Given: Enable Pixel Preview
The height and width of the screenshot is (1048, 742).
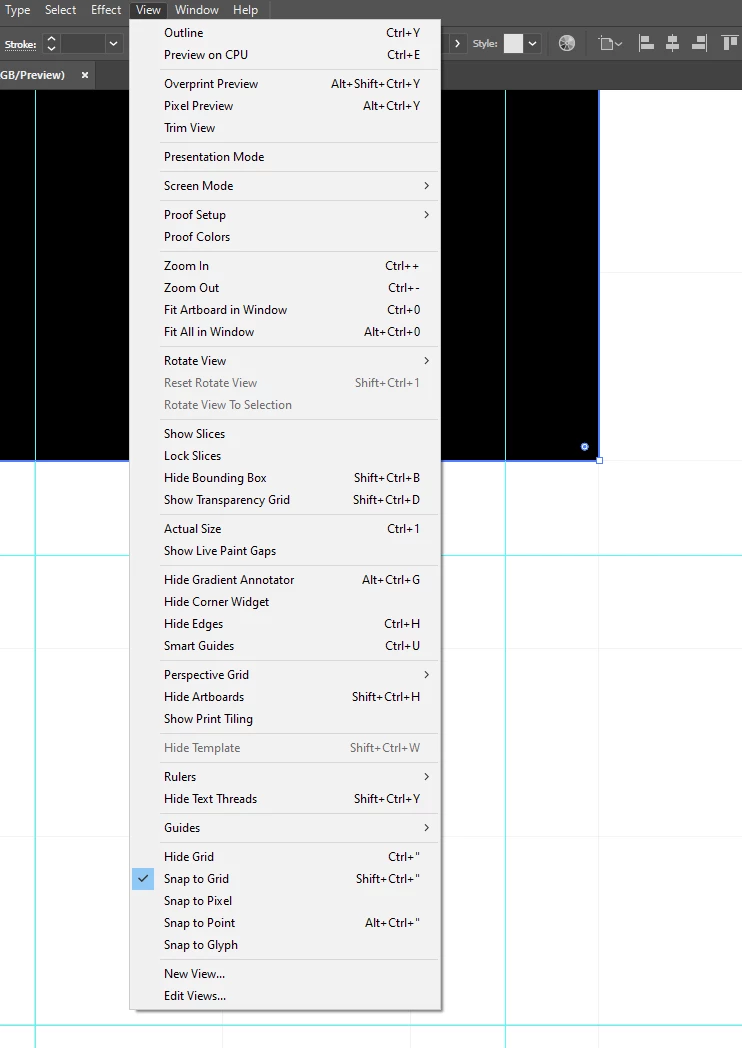Looking at the screenshot, I should click(x=285, y=106).
